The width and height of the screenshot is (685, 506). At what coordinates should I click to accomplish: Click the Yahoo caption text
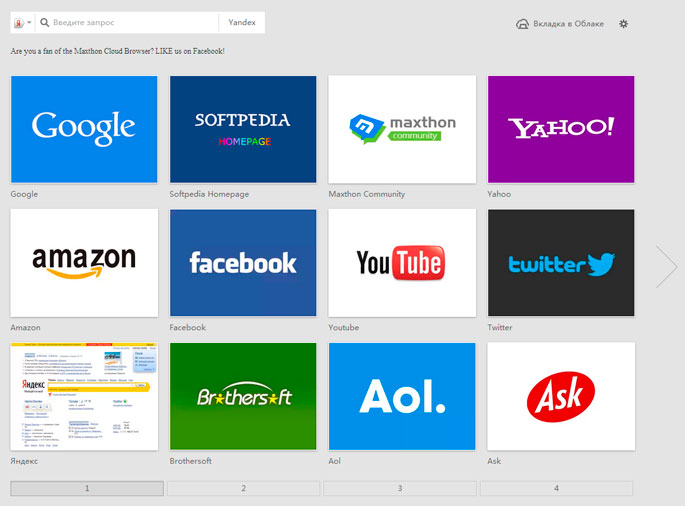[499, 194]
